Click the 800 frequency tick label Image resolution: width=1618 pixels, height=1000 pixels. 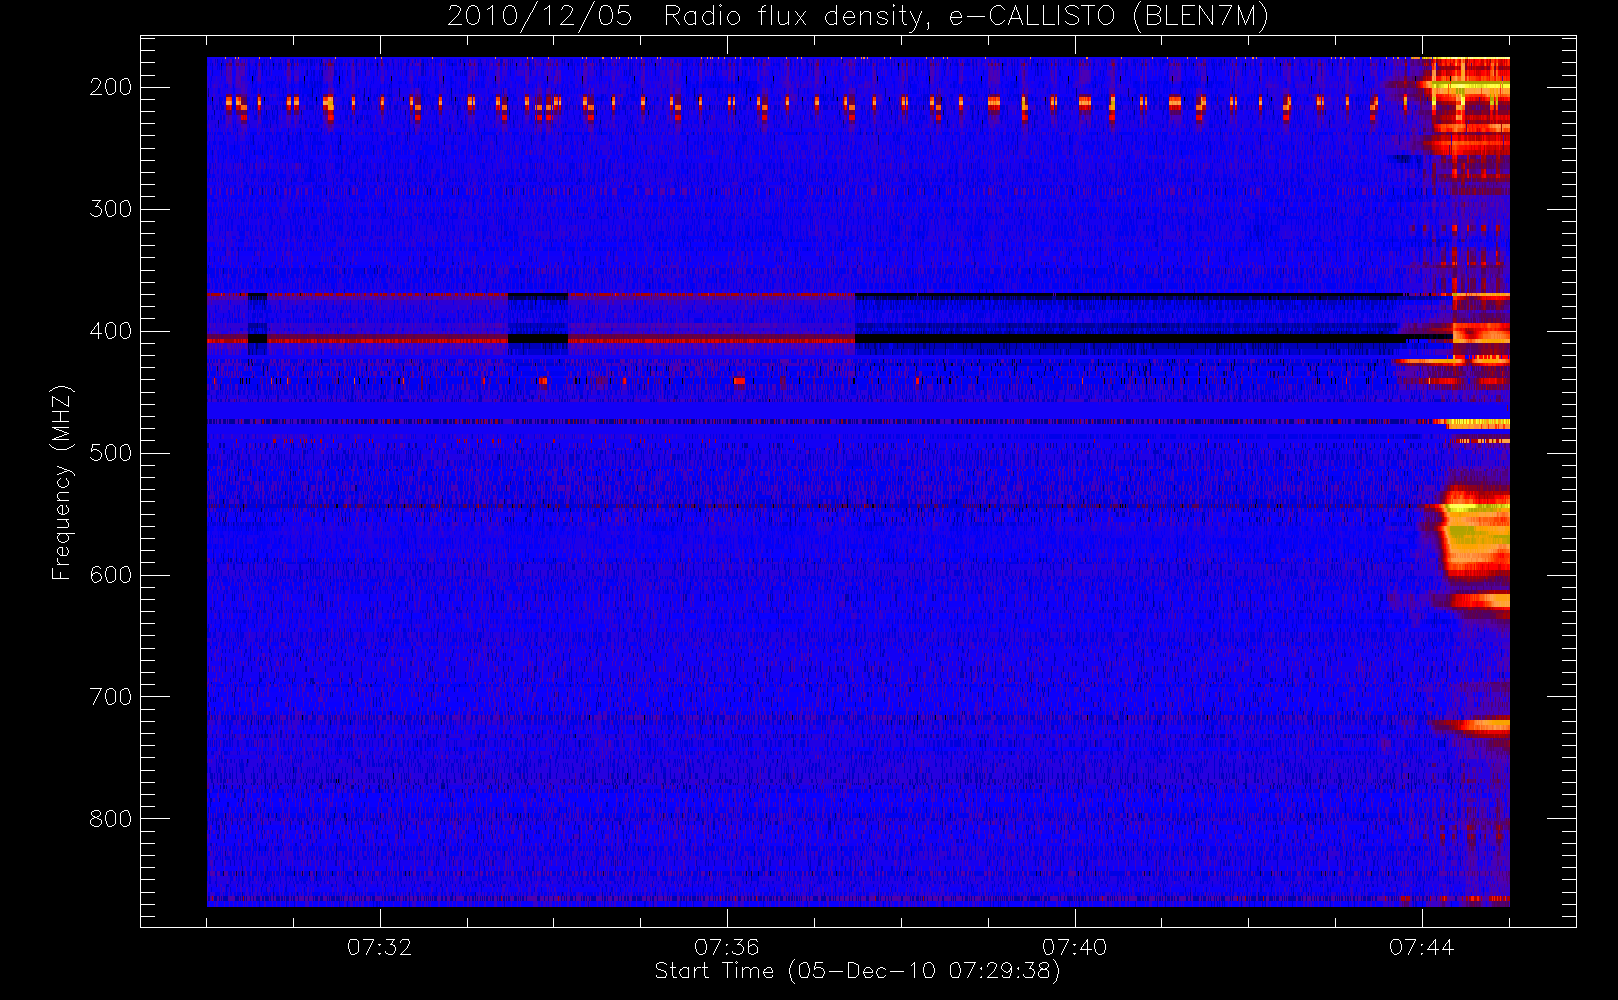coord(110,819)
